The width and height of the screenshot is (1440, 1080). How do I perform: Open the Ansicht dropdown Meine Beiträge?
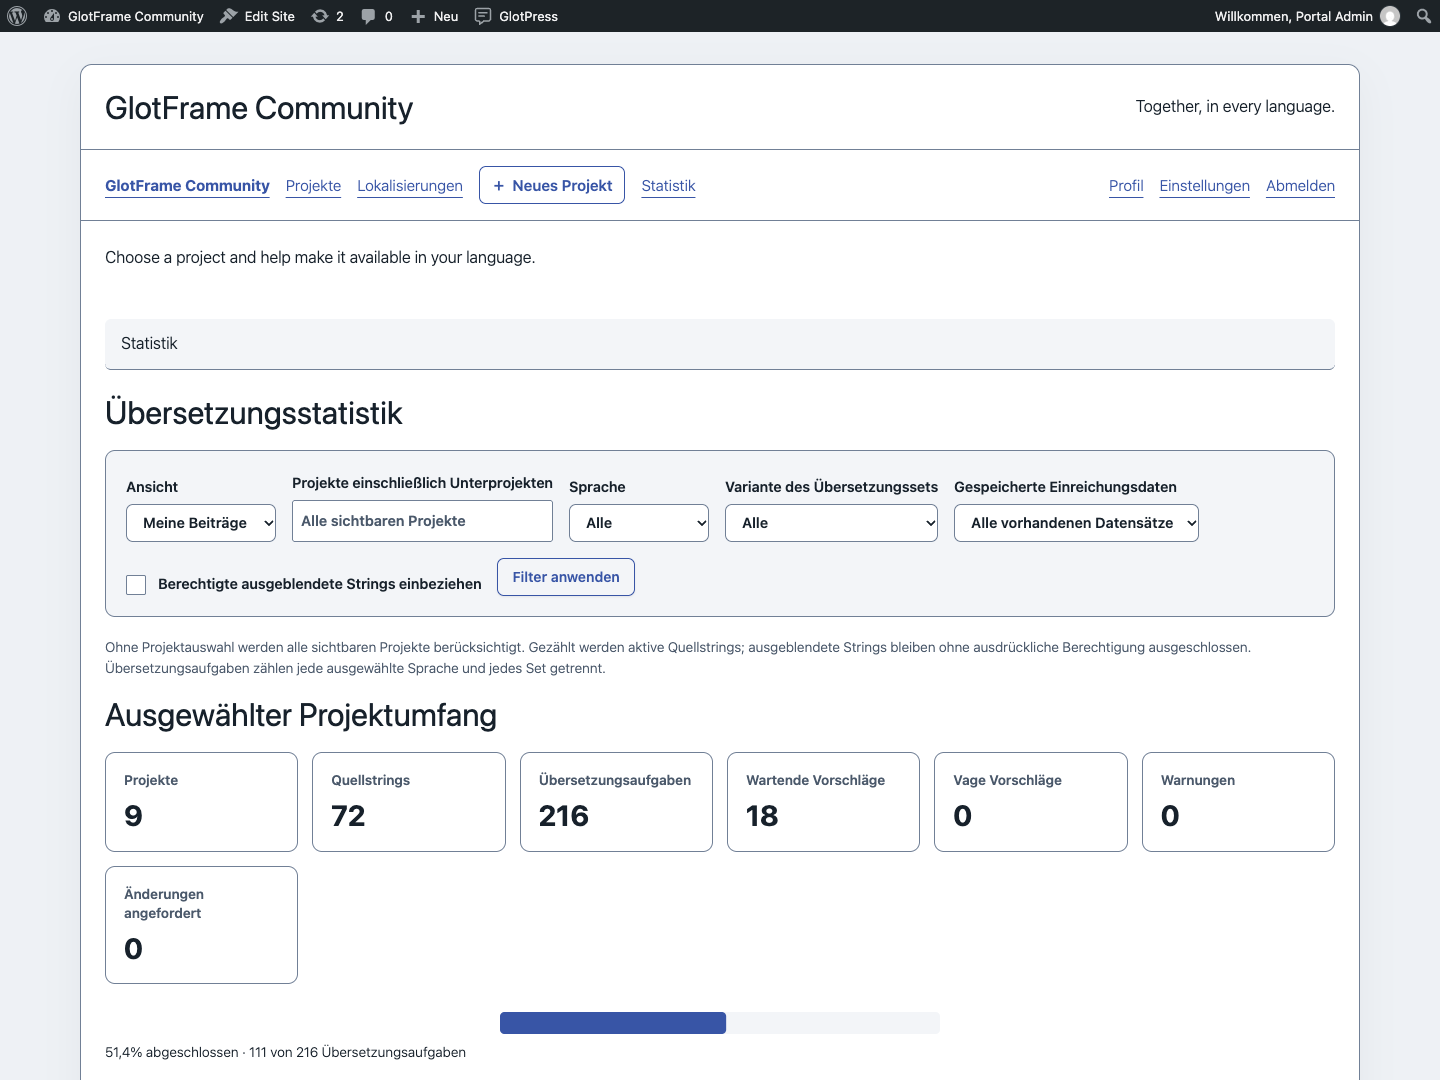tap(201, 523)
